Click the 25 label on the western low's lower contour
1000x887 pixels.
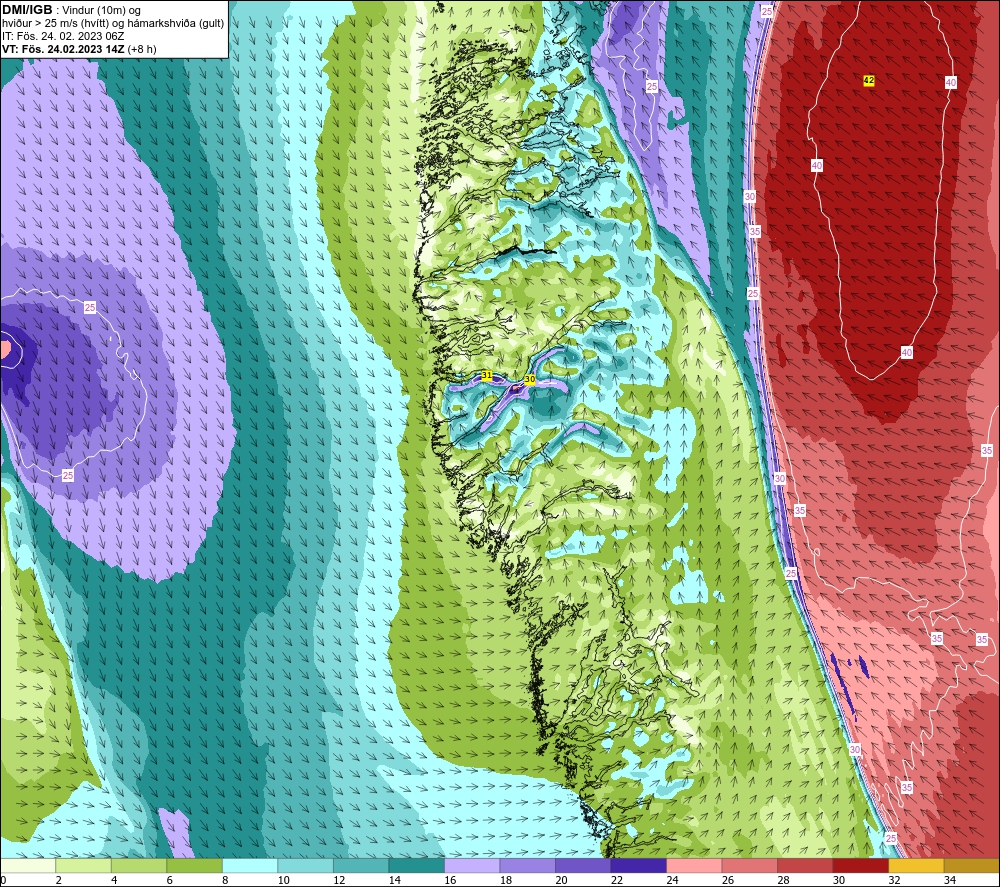[68, 475]
